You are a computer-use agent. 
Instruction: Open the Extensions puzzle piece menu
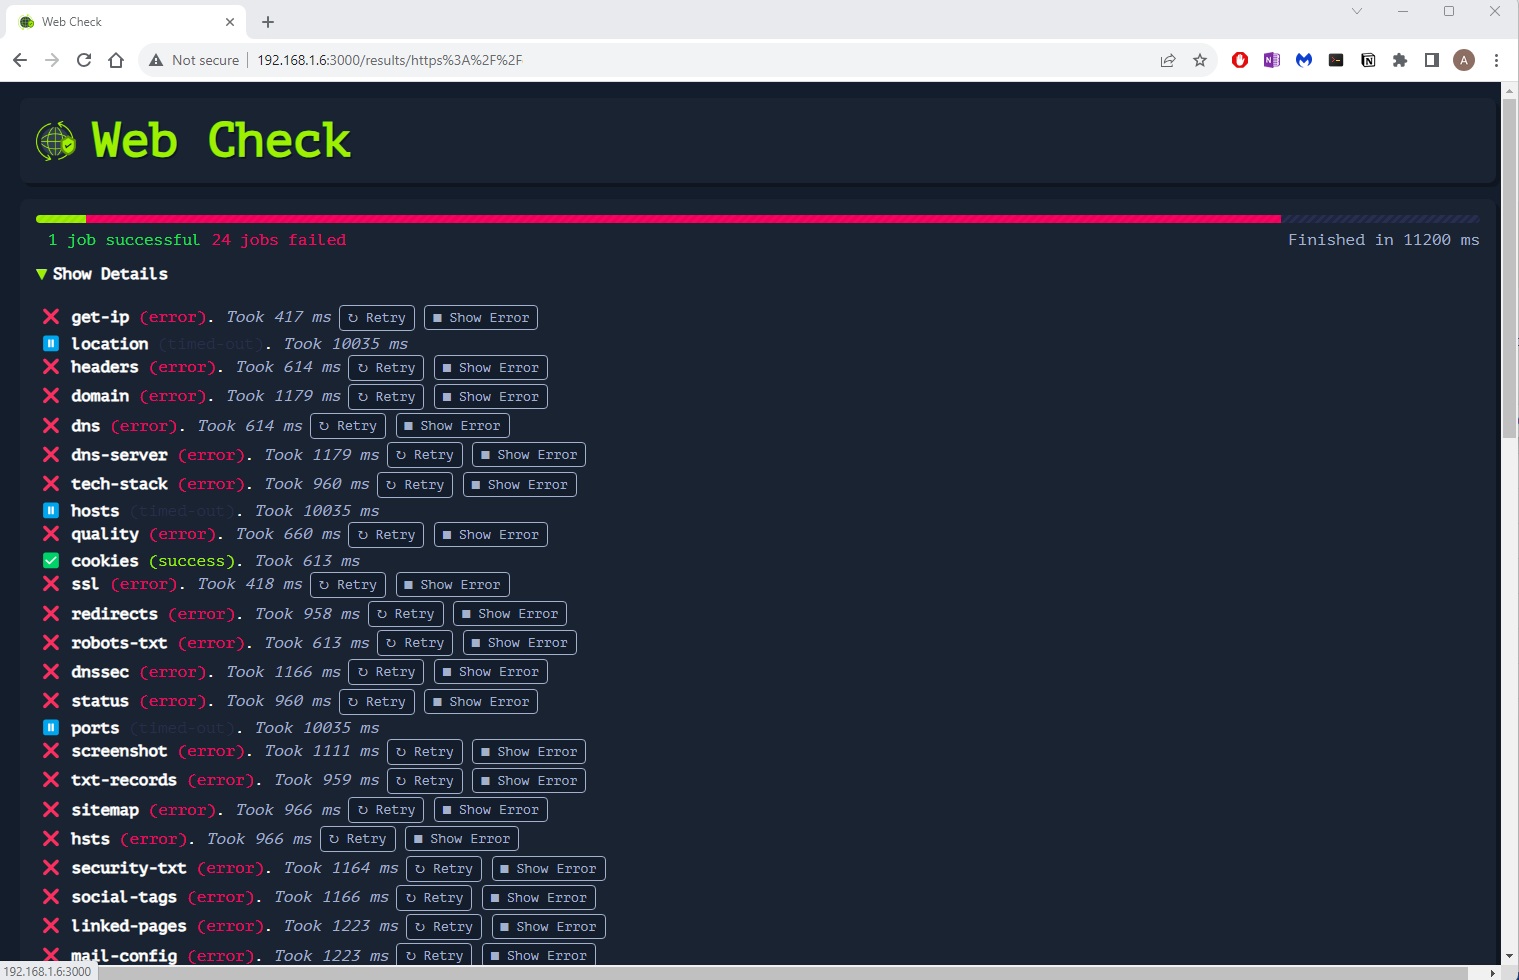point(1400,60)
